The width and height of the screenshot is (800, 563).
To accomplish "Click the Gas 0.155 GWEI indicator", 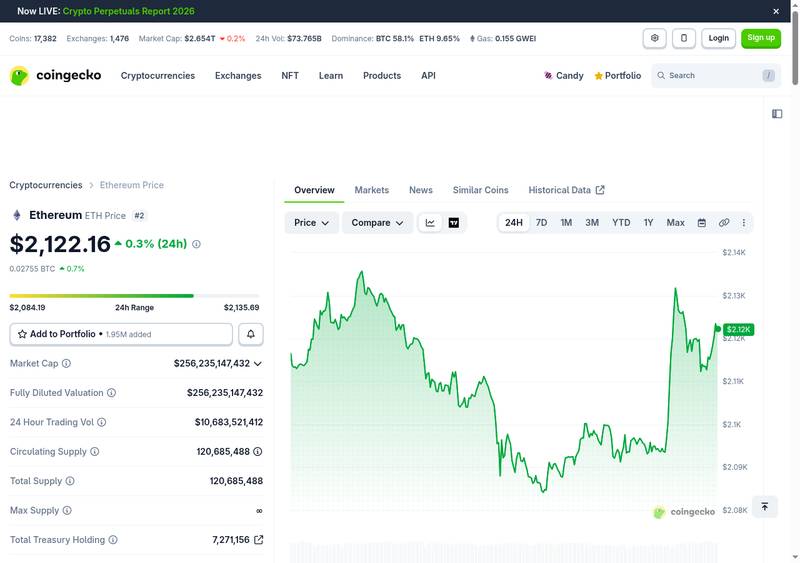I will (x=503, y=38).
